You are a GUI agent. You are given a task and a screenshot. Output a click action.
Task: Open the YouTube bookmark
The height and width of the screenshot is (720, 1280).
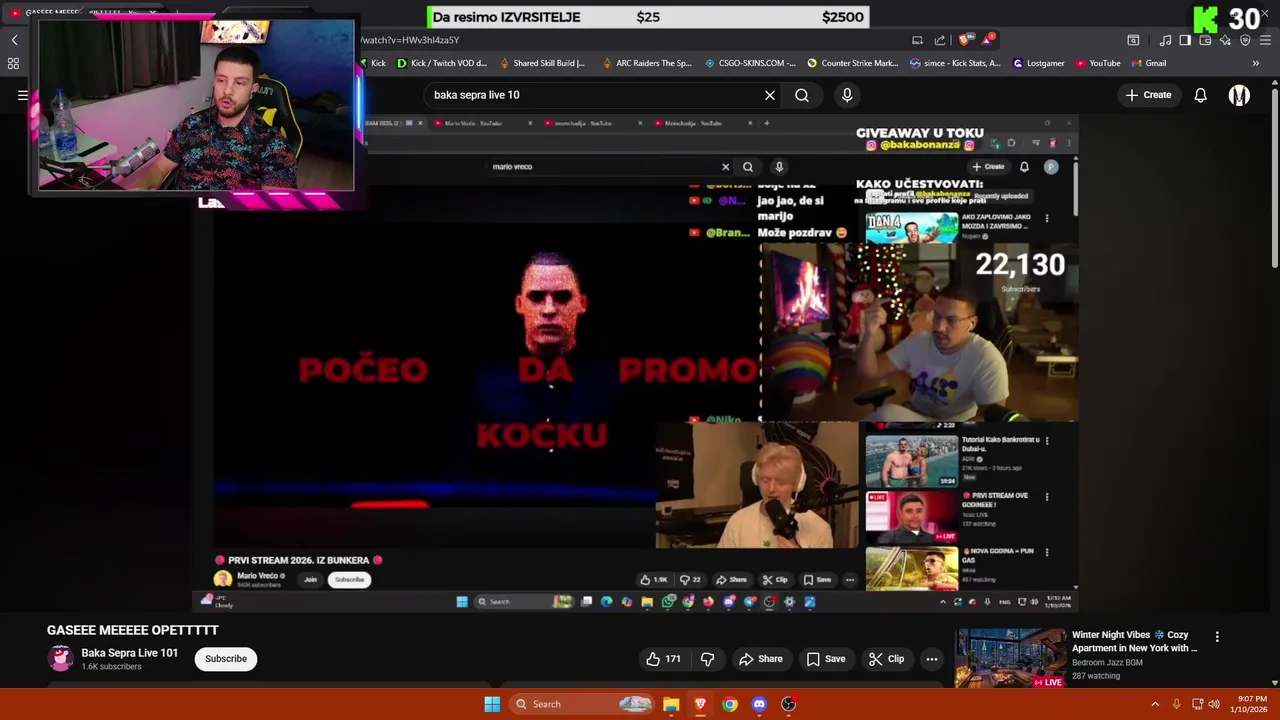1098,63
